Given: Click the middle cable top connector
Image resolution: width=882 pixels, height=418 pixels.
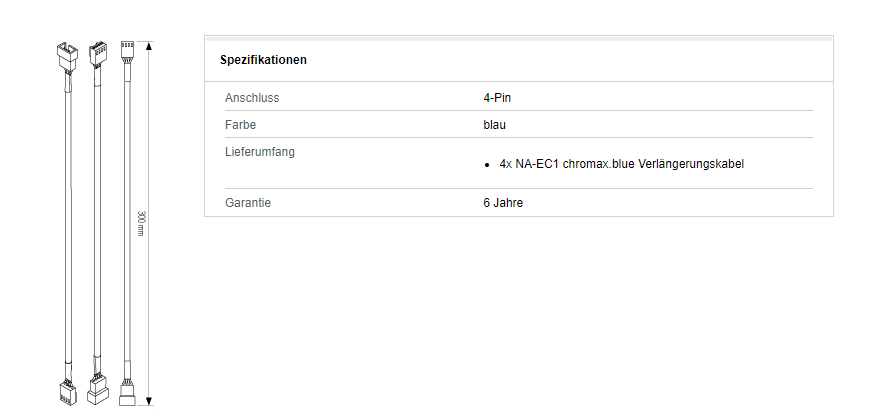Looking at the screenshot, I should [98, 54].
